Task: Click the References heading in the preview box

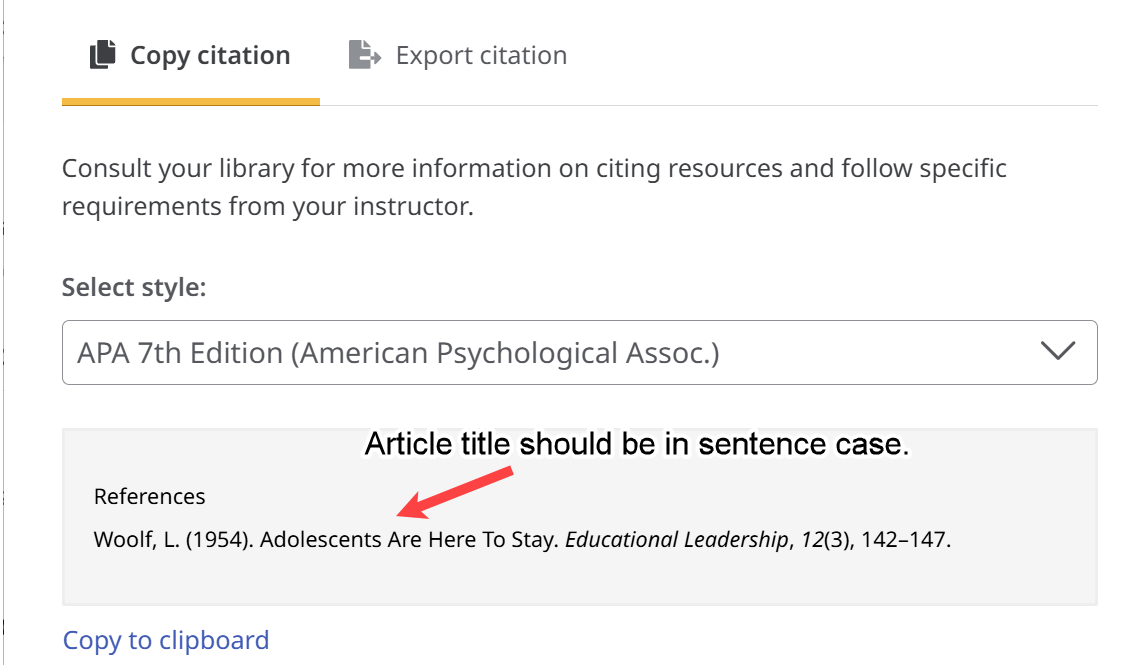Action: tap(150, 496)
